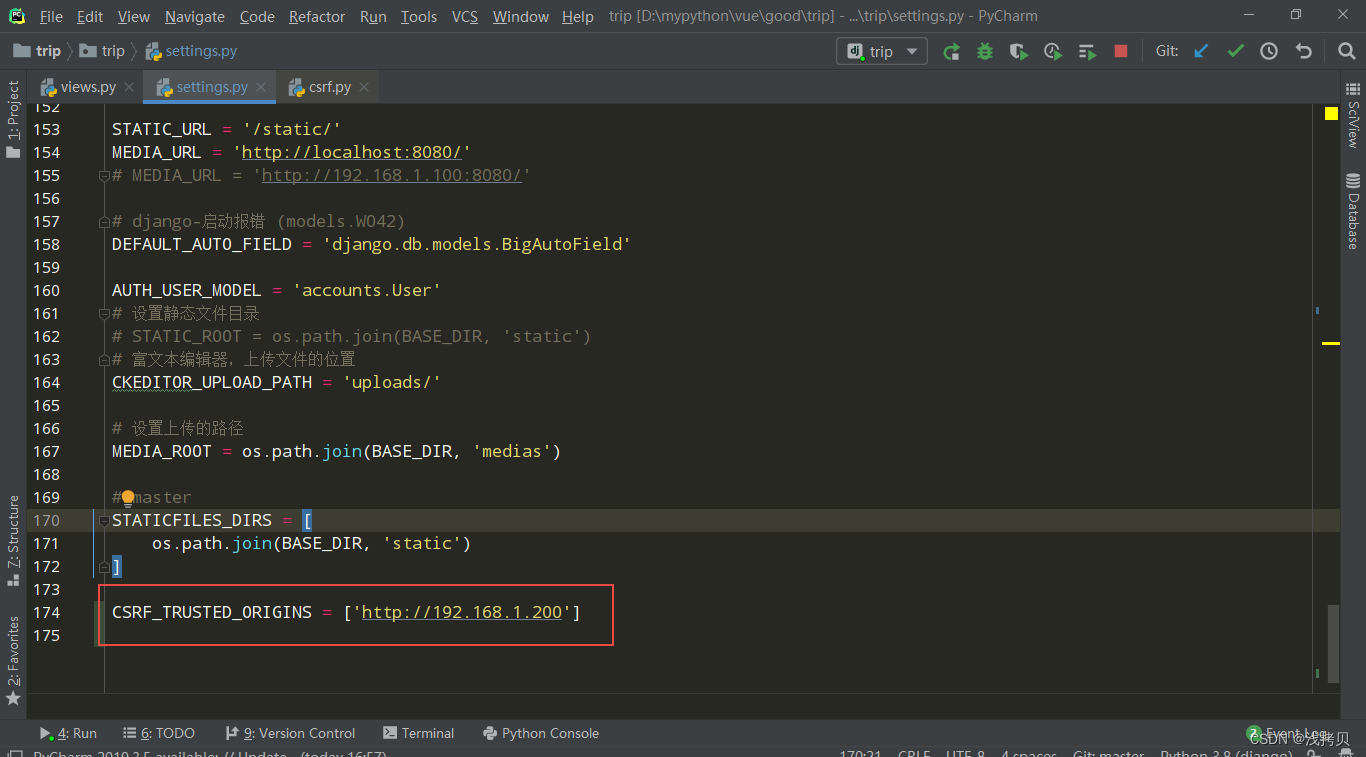Open the File menu
1366x757 pixels.
coord(50,17)
